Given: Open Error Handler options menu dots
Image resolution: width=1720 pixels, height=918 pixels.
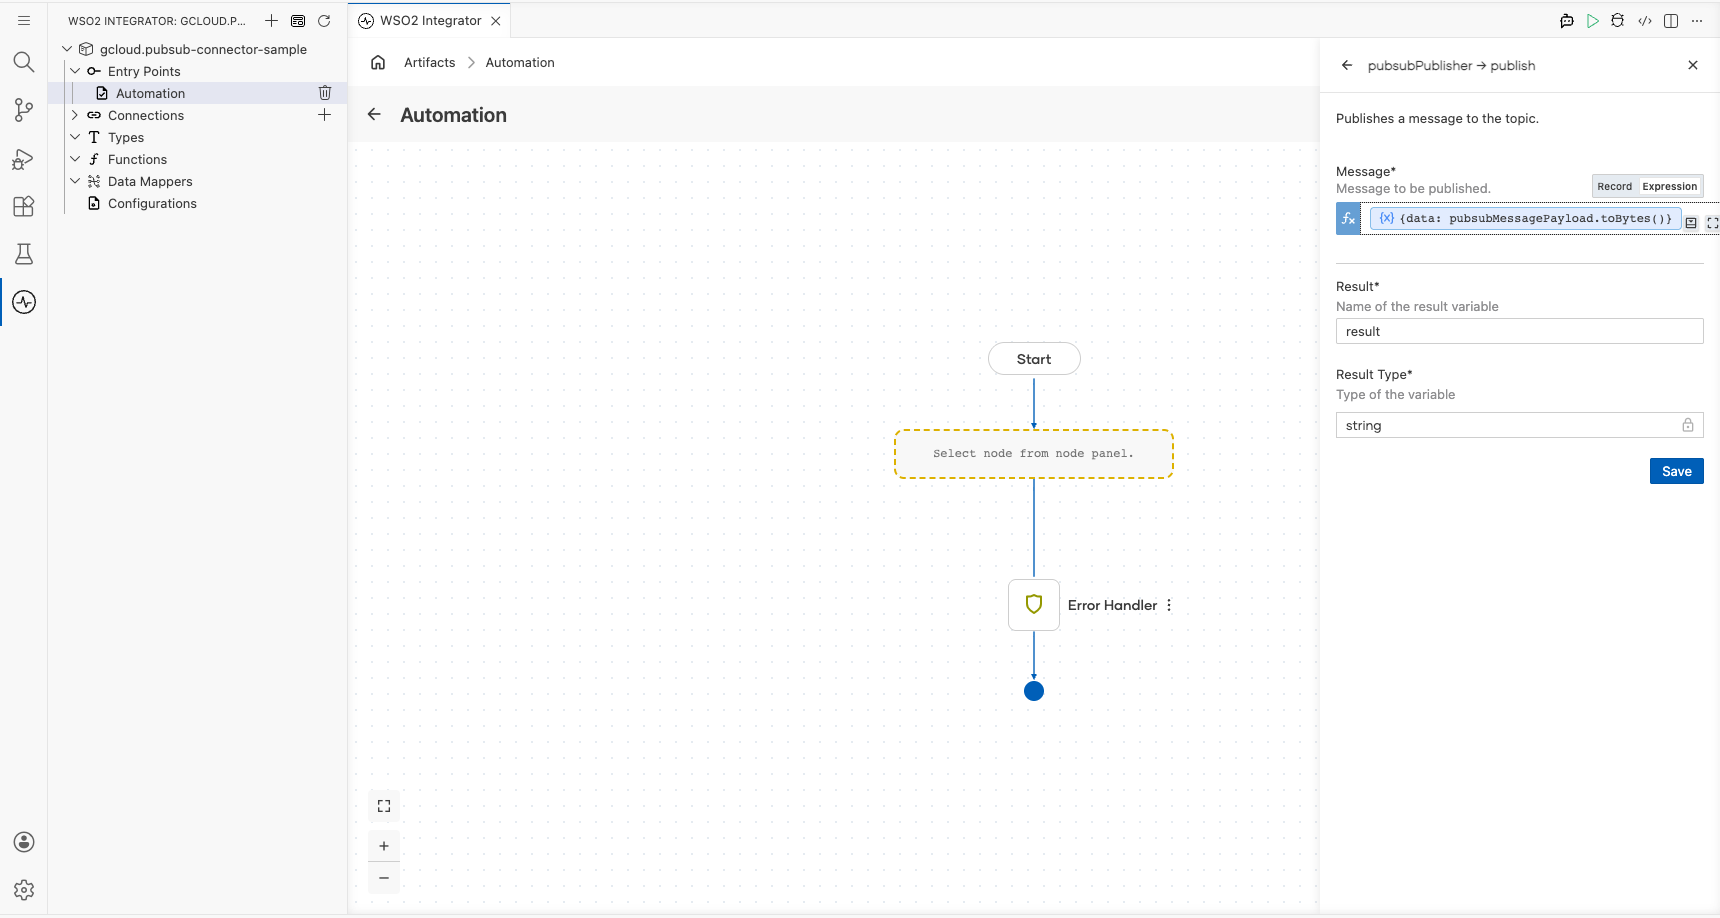Looking at the screenshot, I should pyautogui.click(x=1169, y=605).
